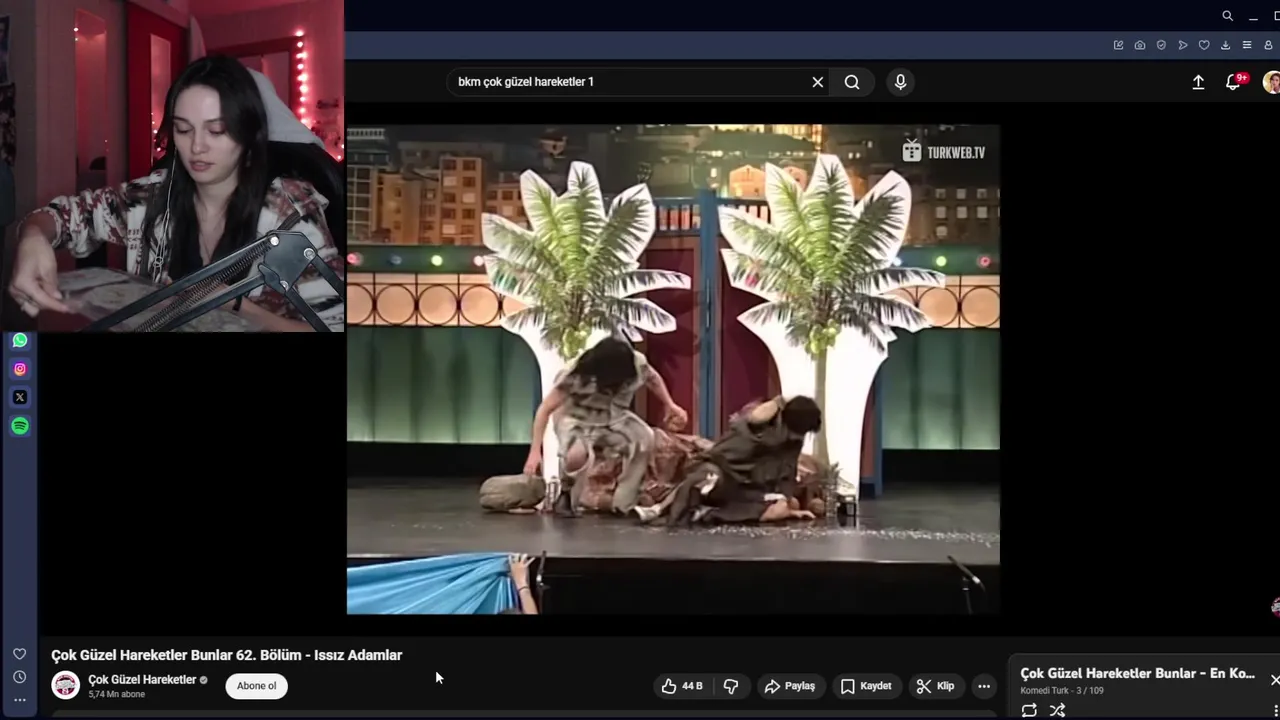This screenshot has height=720, width=1280.
Task: Toggle playlist loop
Action: pyautogui.click(x=1029, y=710)
